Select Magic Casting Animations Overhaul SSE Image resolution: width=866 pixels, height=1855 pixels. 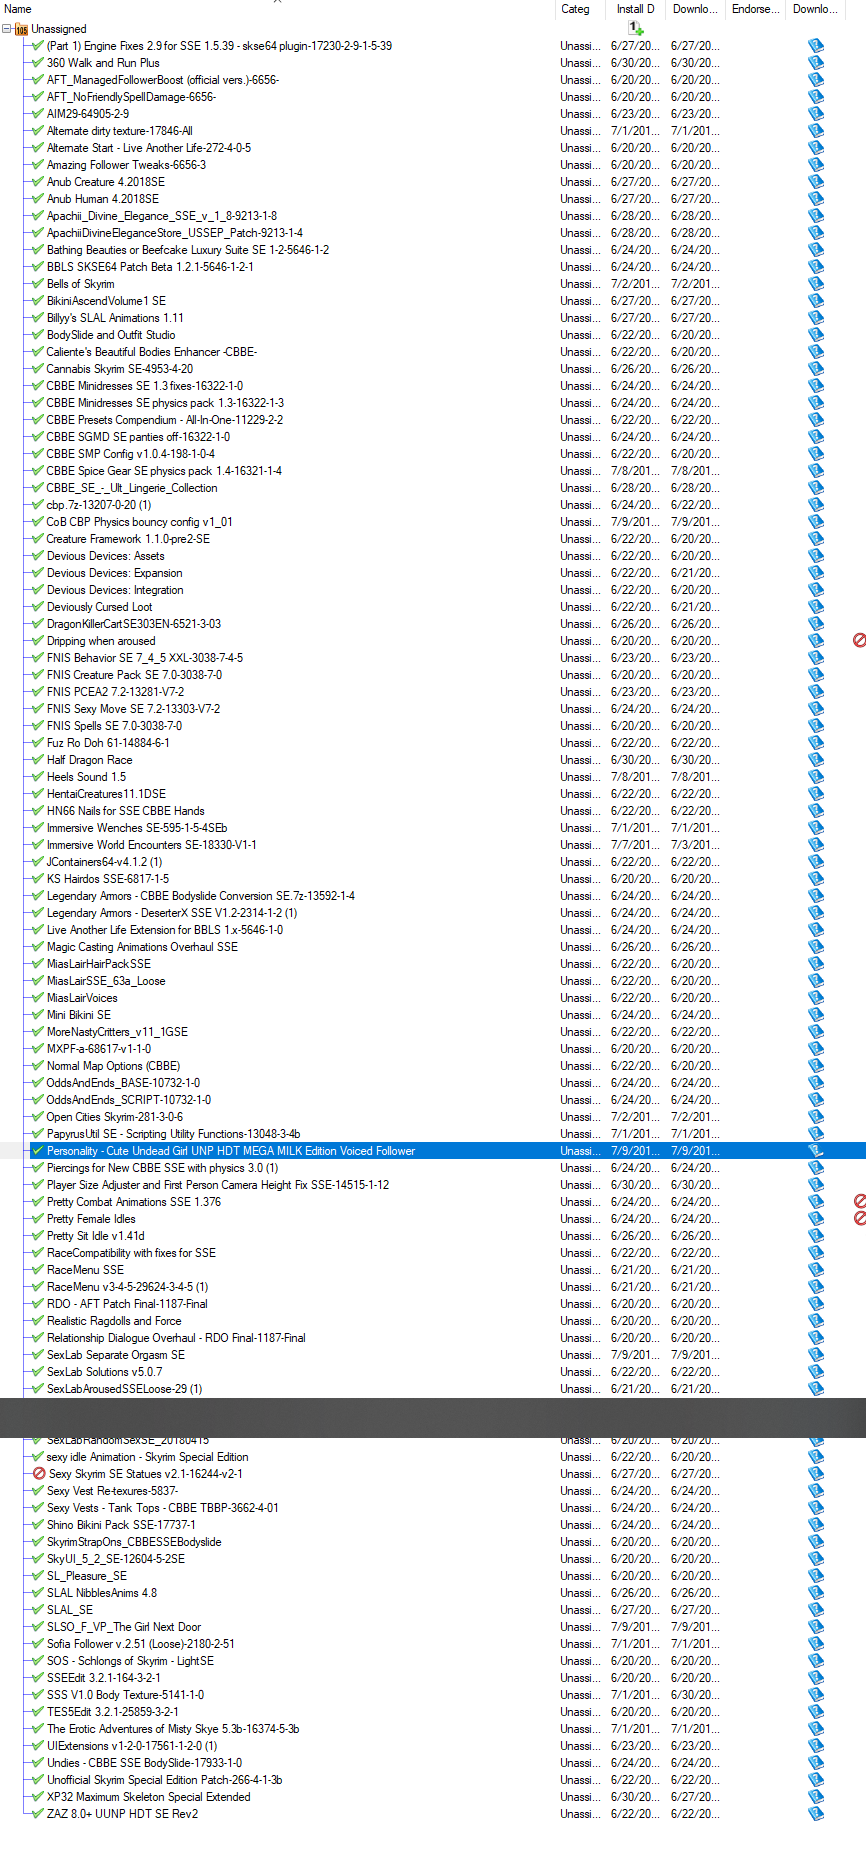142,947
